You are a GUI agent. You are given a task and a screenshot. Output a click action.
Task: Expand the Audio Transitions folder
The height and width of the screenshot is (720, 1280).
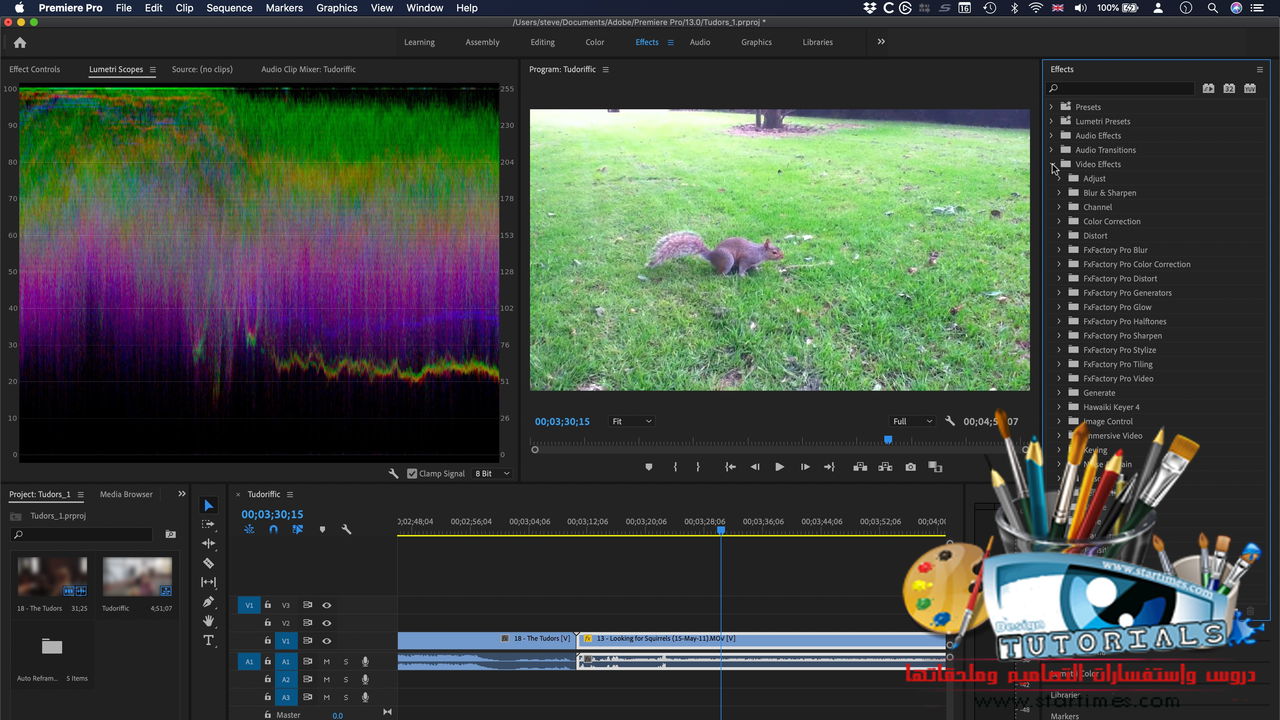(x=1052, y=150)
